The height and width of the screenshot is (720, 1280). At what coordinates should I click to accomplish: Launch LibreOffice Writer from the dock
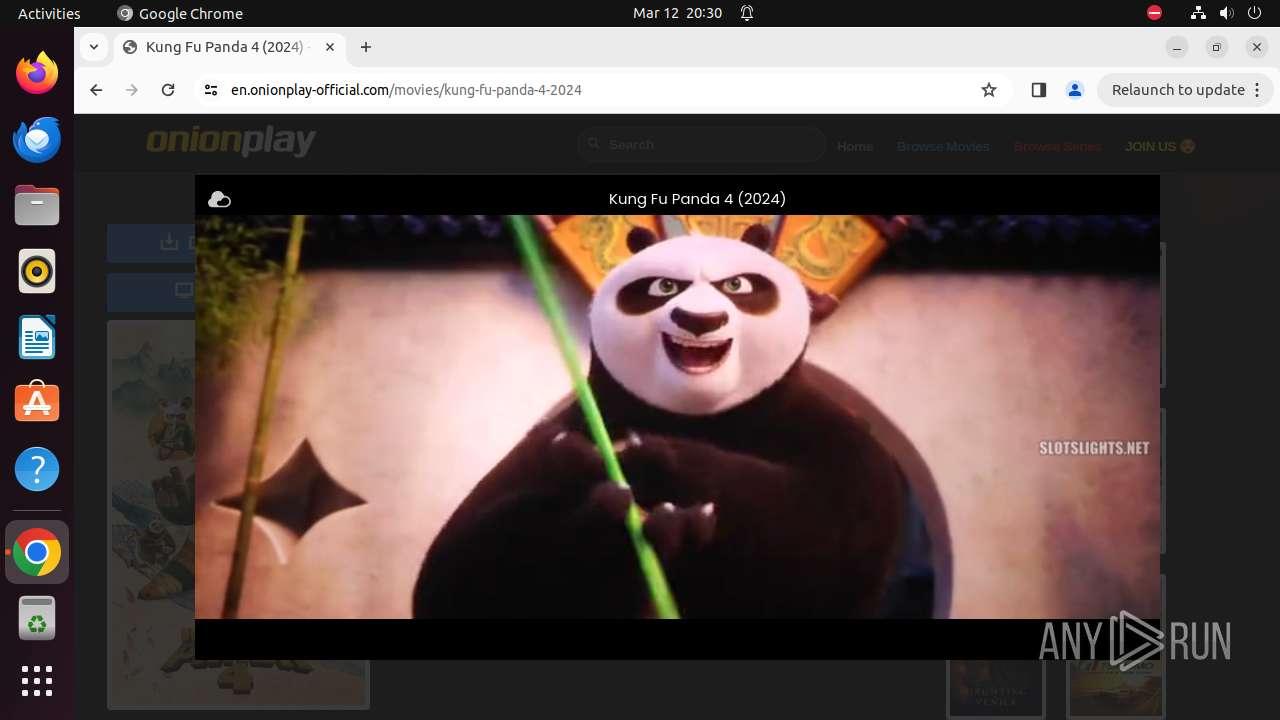[37, 337]
